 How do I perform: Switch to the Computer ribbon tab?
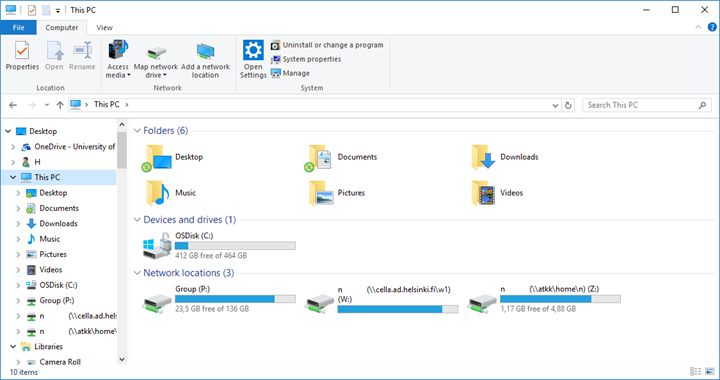tap(62, 28)
